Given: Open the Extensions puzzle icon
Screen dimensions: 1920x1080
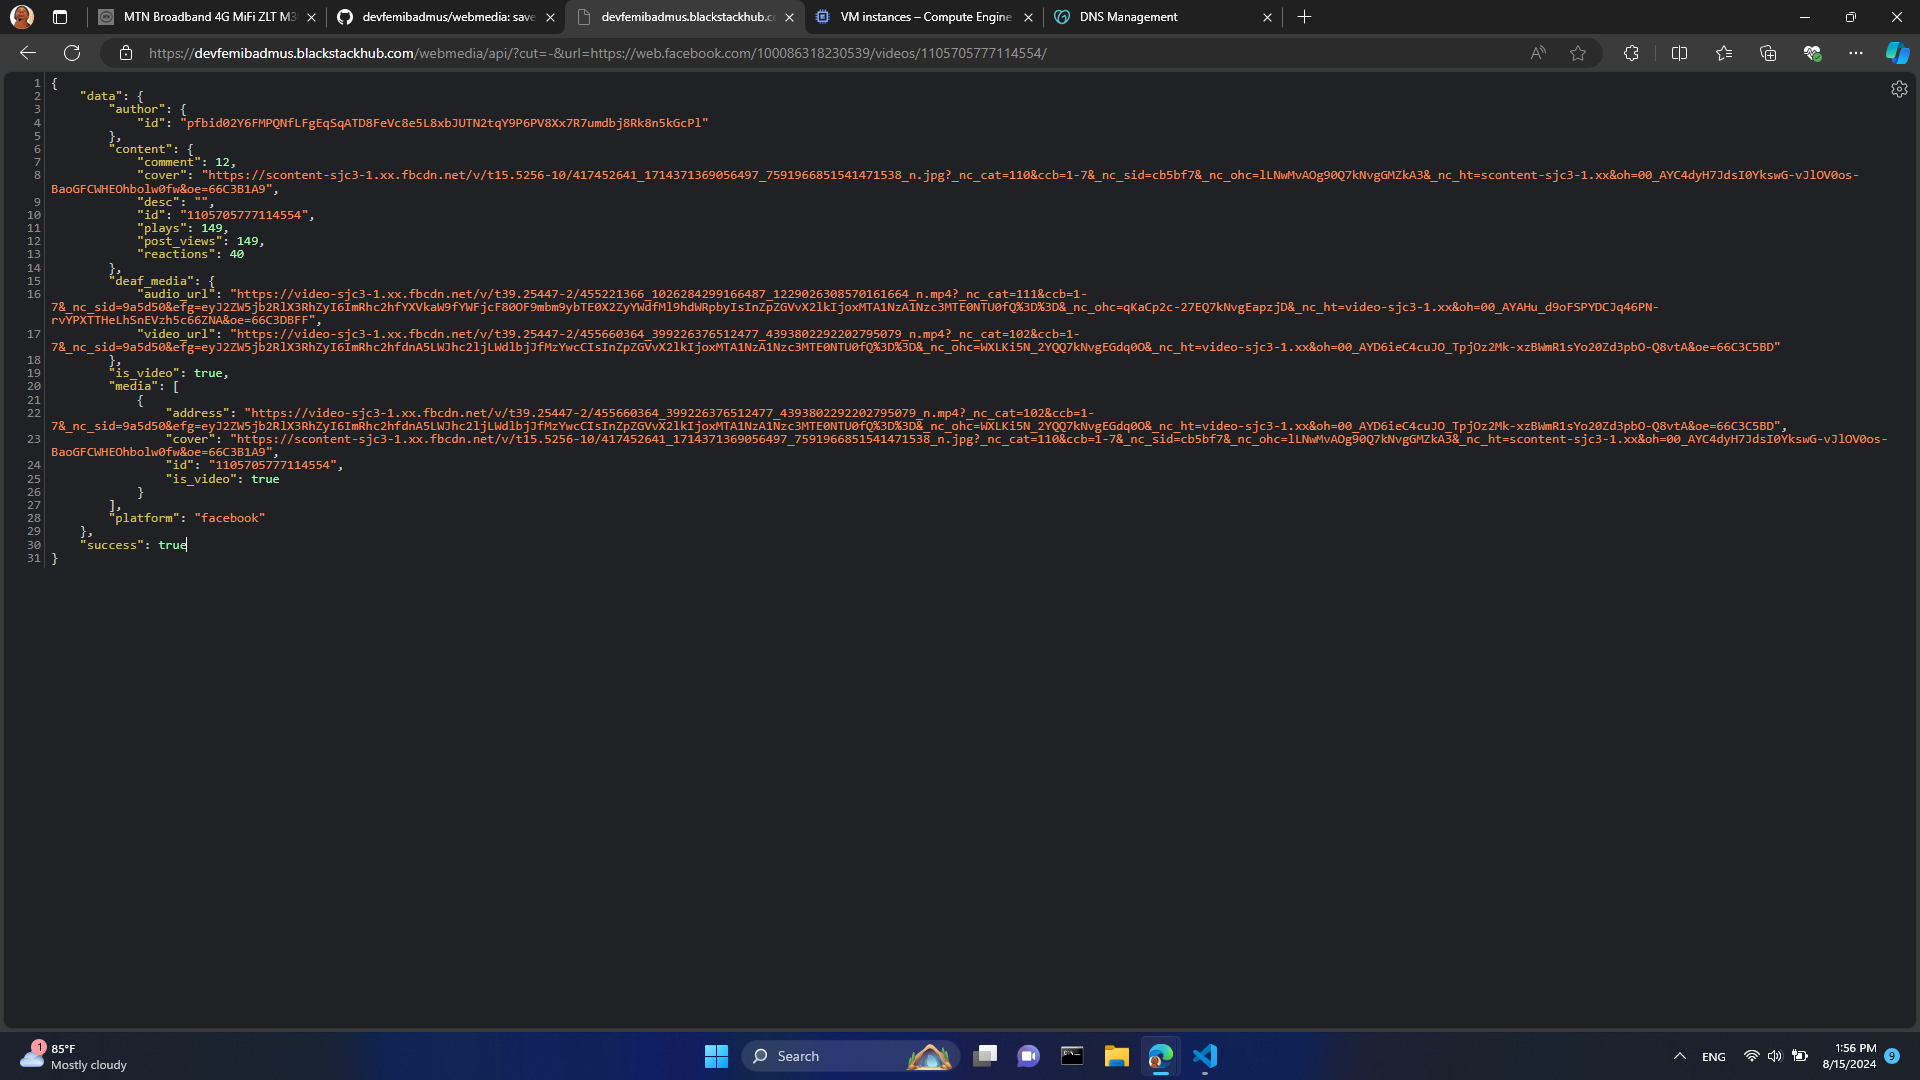Looking at the screenshot, I should [x=1631, y=53].
